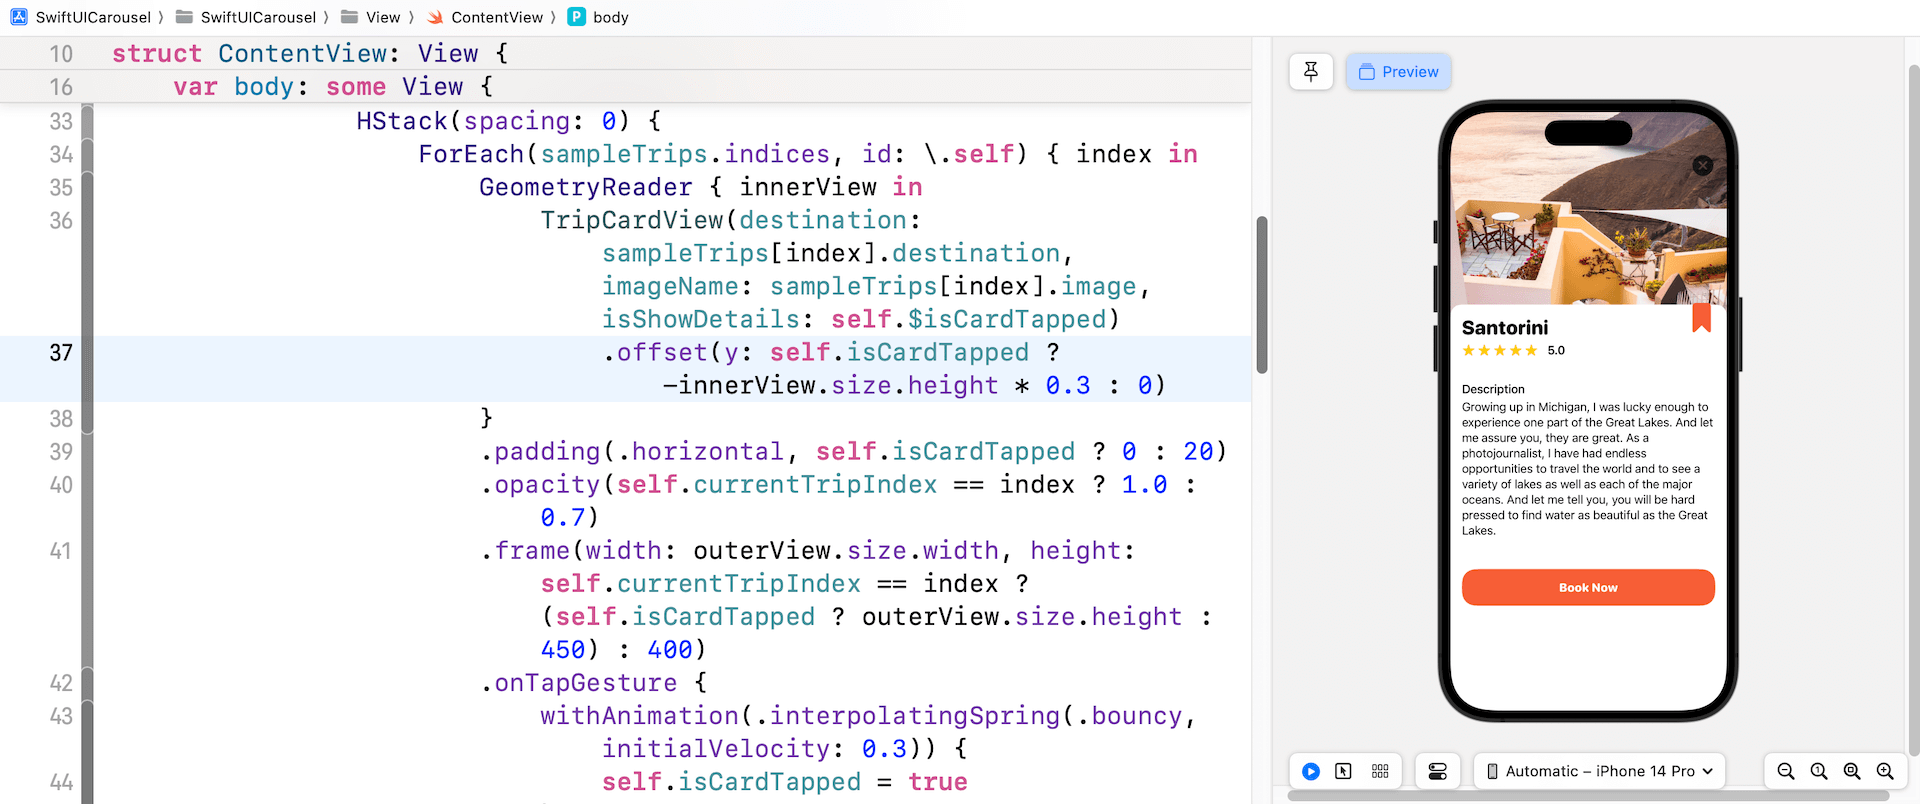Switch to selectable preview mode (cursor icon)
The width and height of the screenshot is (1920, 804).
click(x=1344, y=771)
